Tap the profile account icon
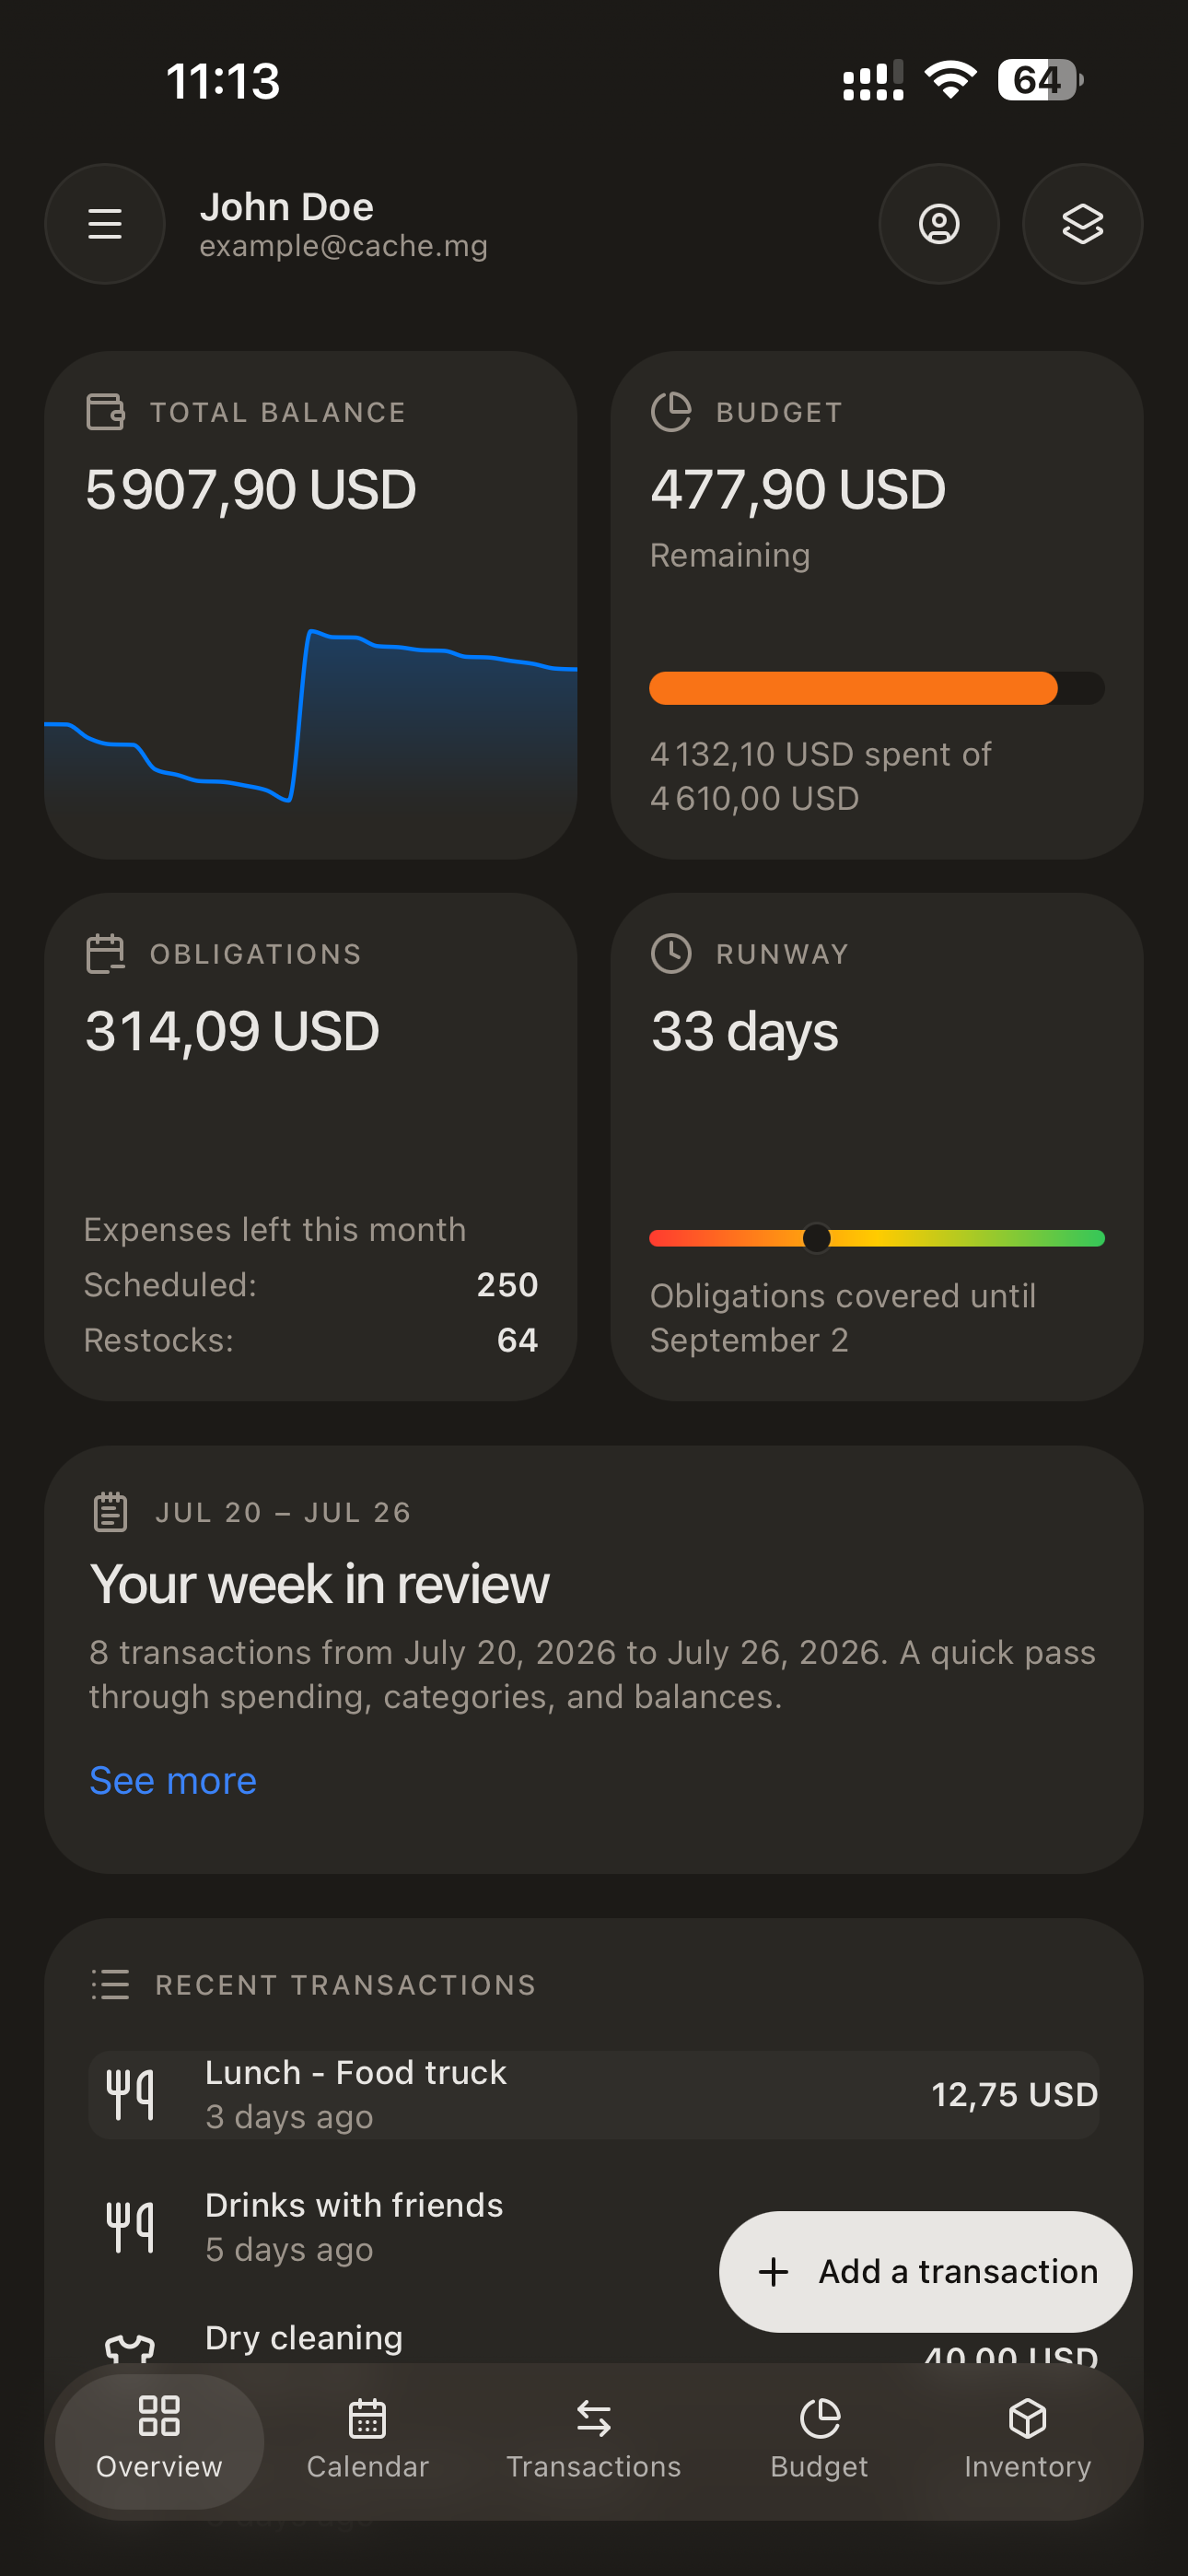The width and height of the screenshot is (1188, 2576). (939, 224)
